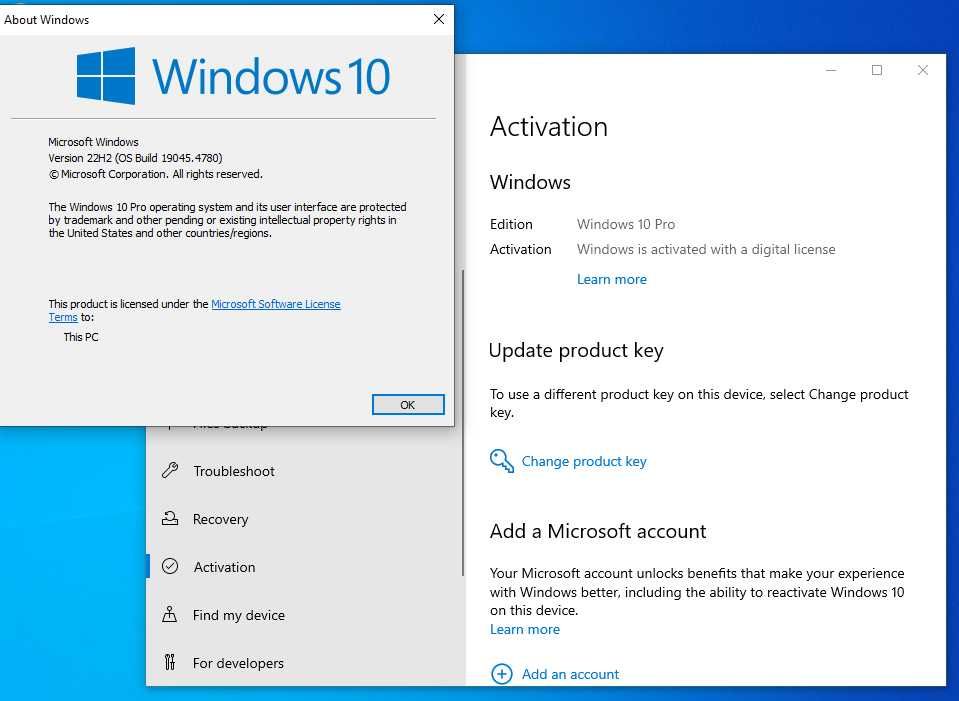The image size is (959, 701).
Task: Open the Microsoft Software License link
Action: click(276, 304)
